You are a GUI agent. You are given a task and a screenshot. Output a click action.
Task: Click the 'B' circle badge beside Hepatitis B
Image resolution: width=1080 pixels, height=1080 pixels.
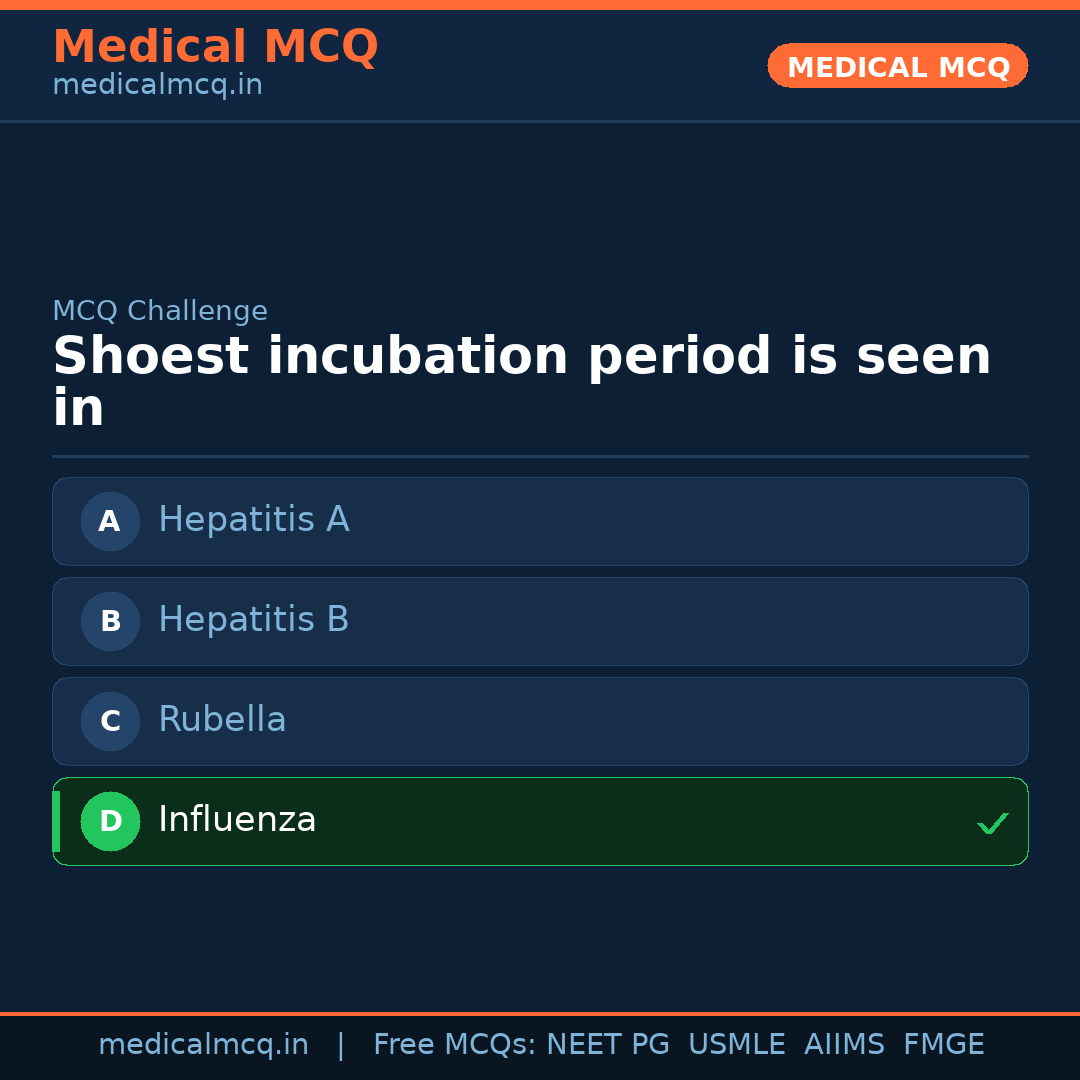pos(110,621)
